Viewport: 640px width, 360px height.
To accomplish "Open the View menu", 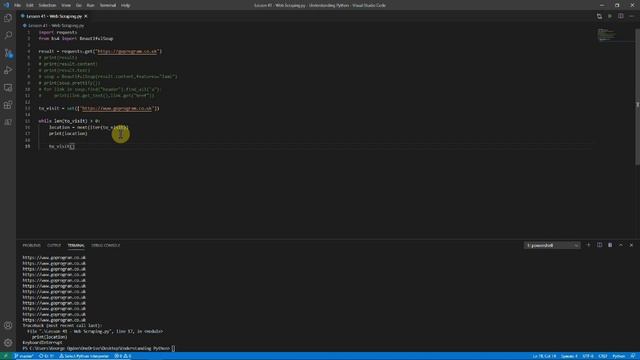I will 66,5.
